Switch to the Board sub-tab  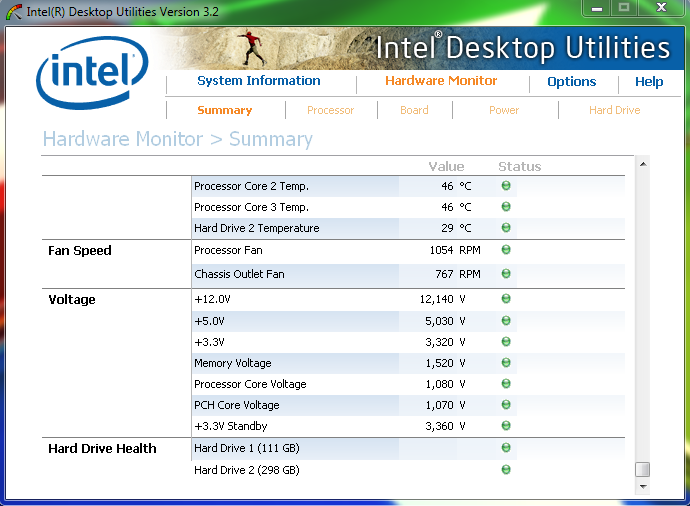coord(414,110)
